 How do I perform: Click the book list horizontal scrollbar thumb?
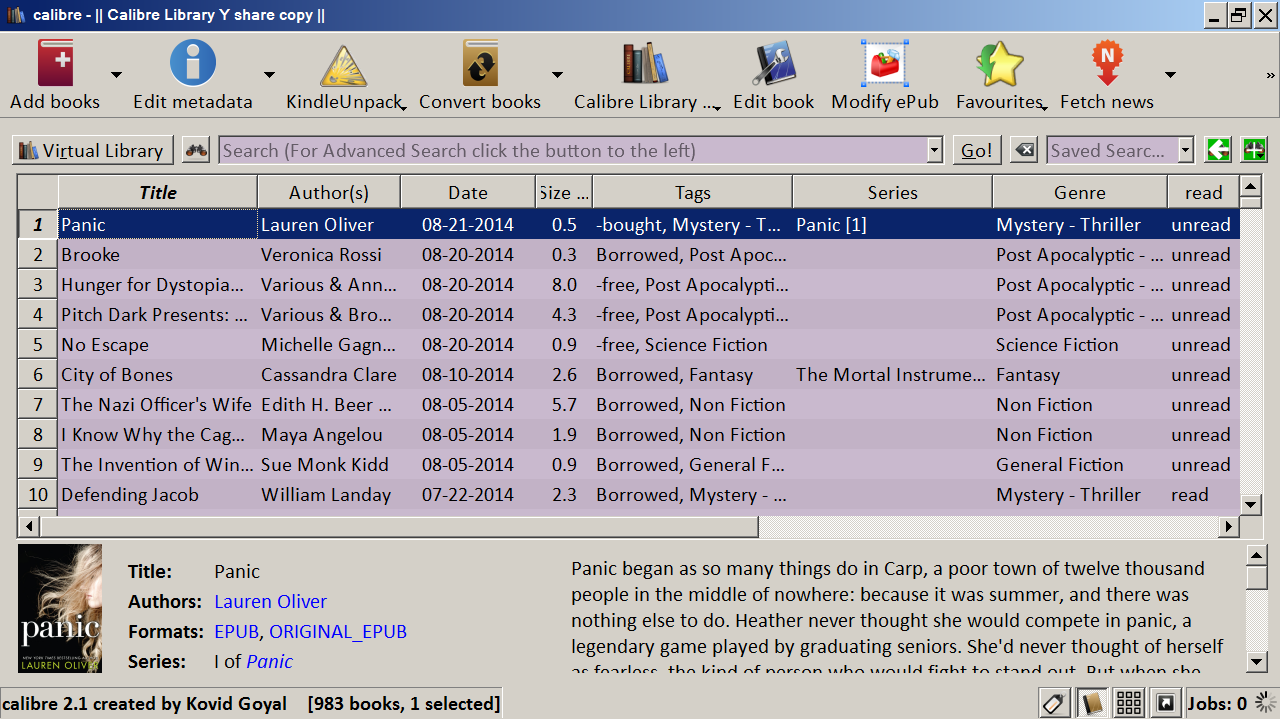(398, 526)
